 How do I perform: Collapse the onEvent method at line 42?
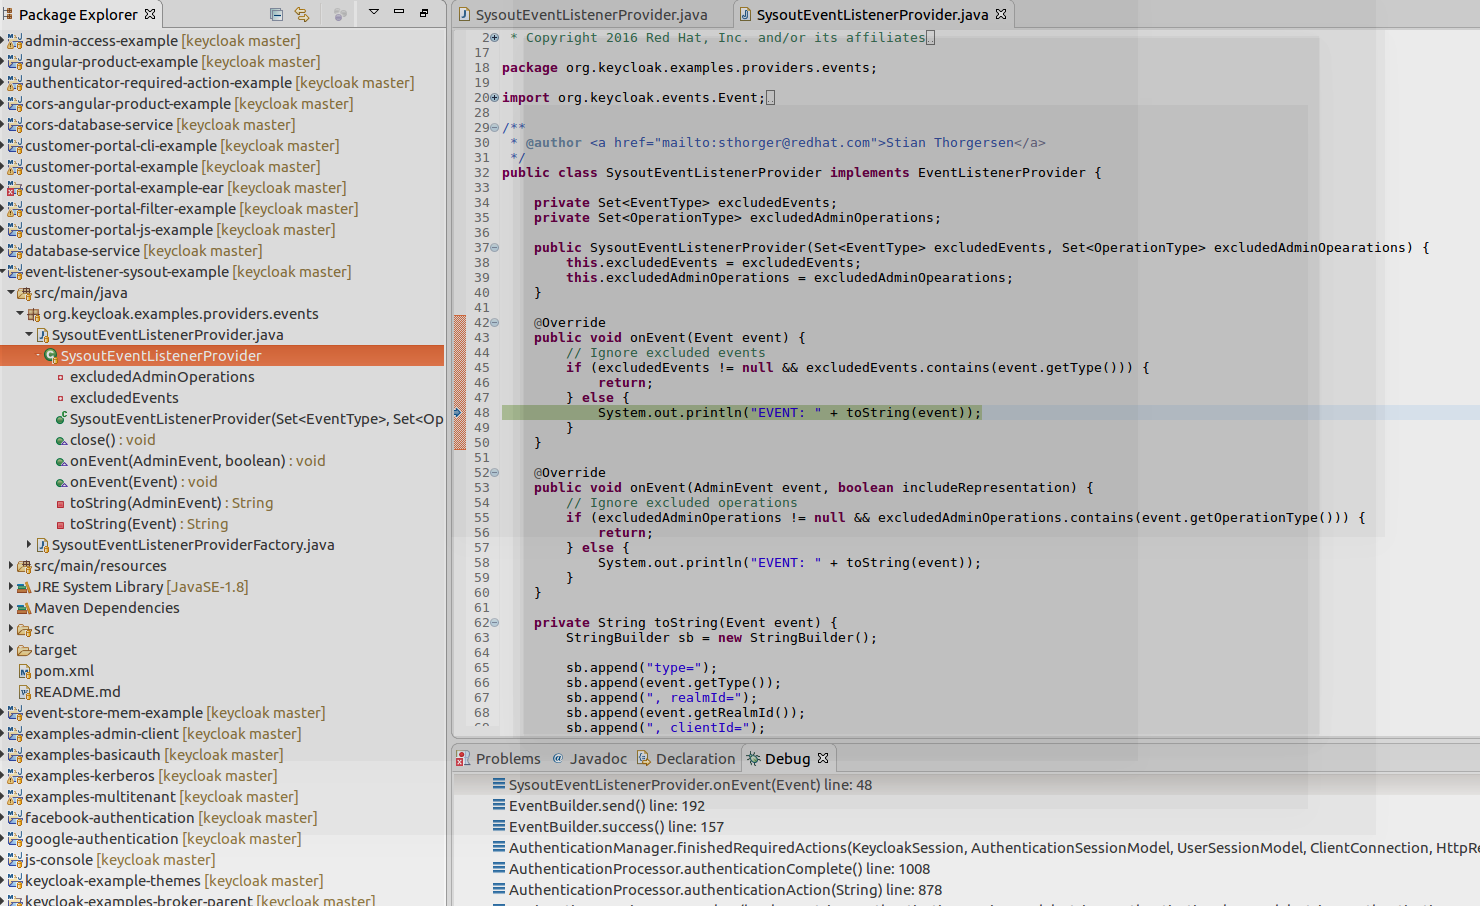click(495, 323)
